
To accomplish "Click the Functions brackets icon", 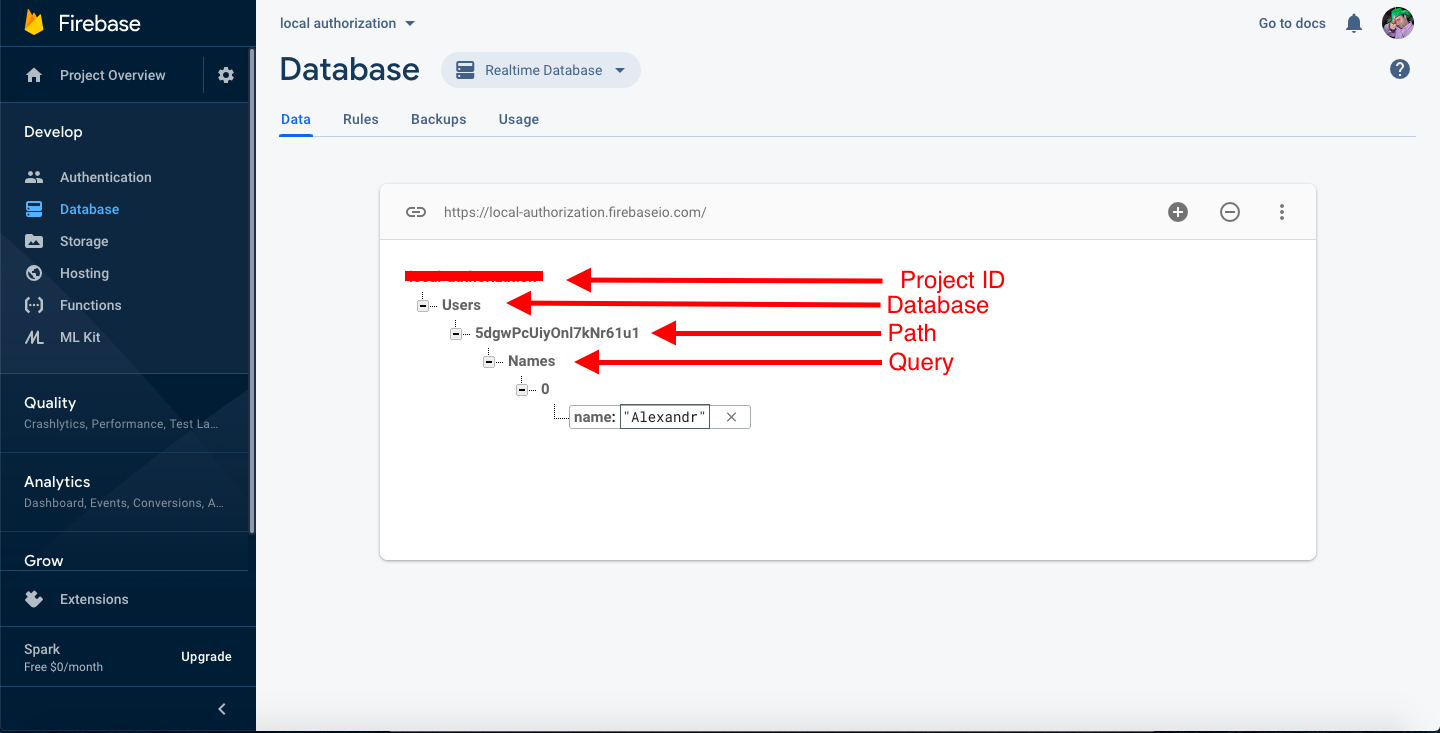I will pos(34,305).
